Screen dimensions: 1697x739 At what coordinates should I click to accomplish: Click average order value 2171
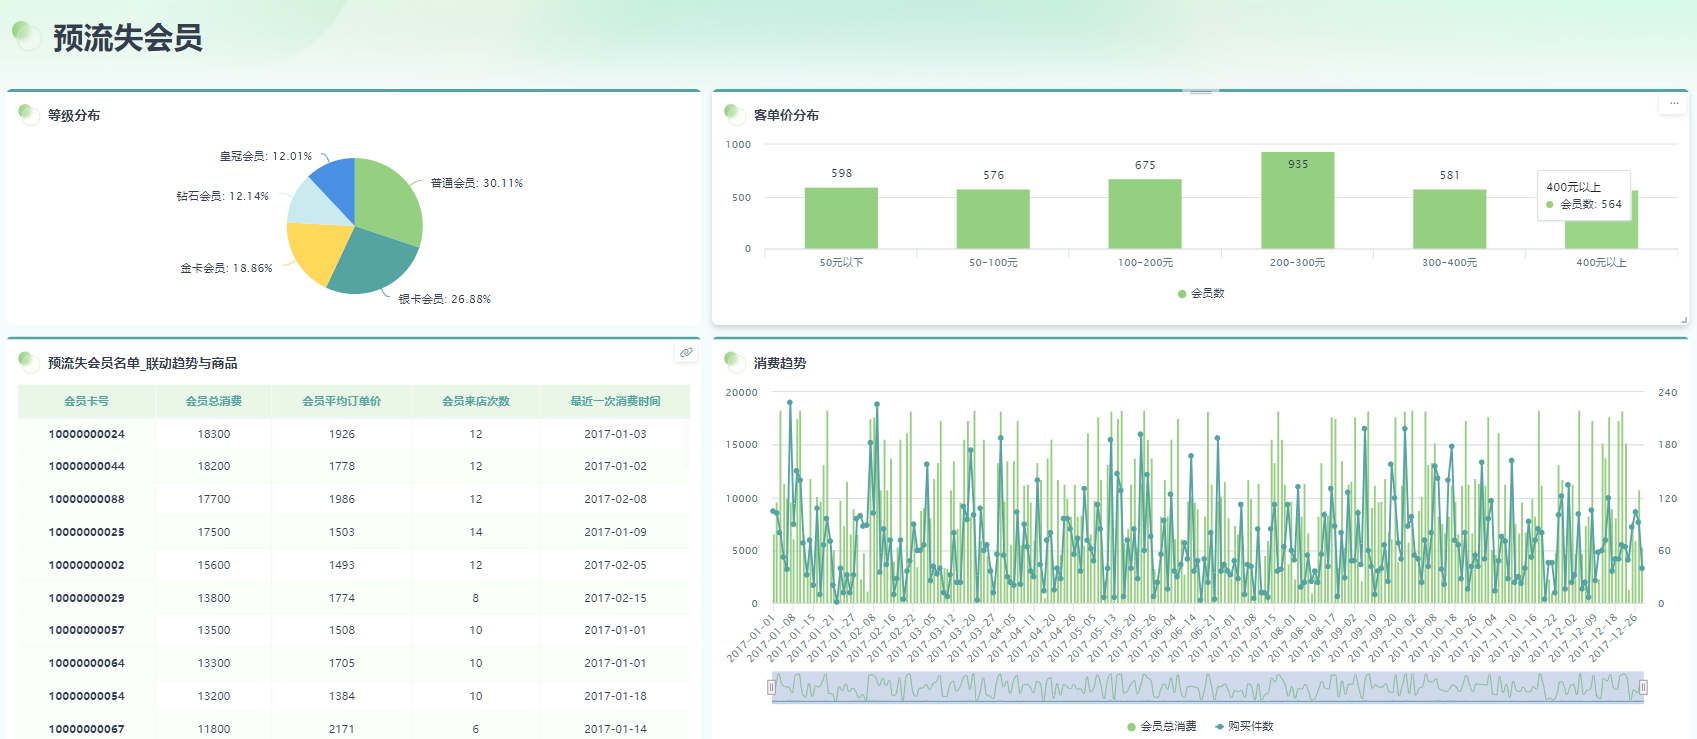(342, 729)
